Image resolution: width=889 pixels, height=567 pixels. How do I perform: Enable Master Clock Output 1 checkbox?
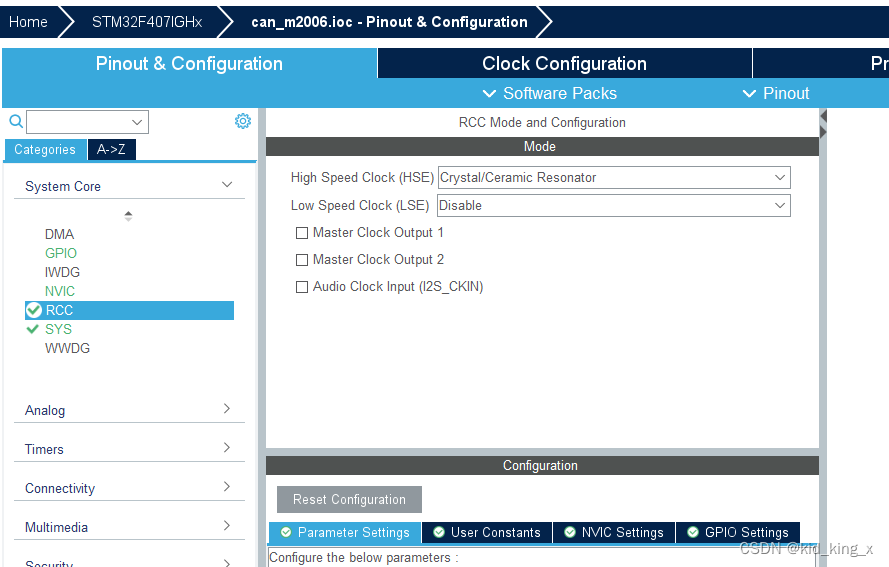coord(302,233)
